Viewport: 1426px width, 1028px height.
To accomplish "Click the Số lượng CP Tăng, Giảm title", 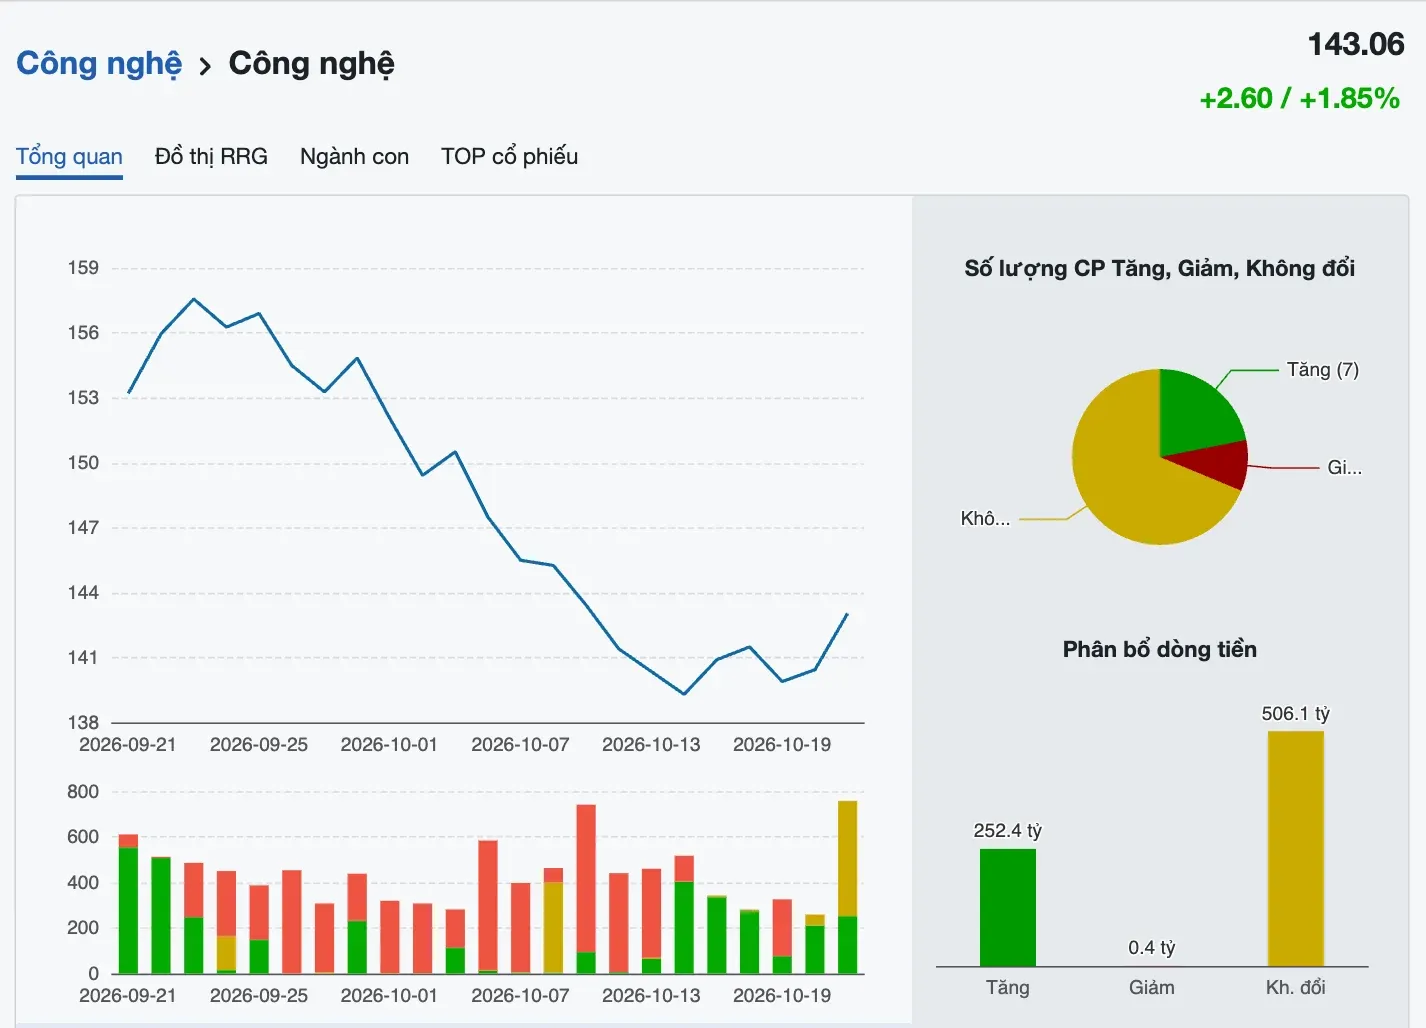I will [1159, 268].
